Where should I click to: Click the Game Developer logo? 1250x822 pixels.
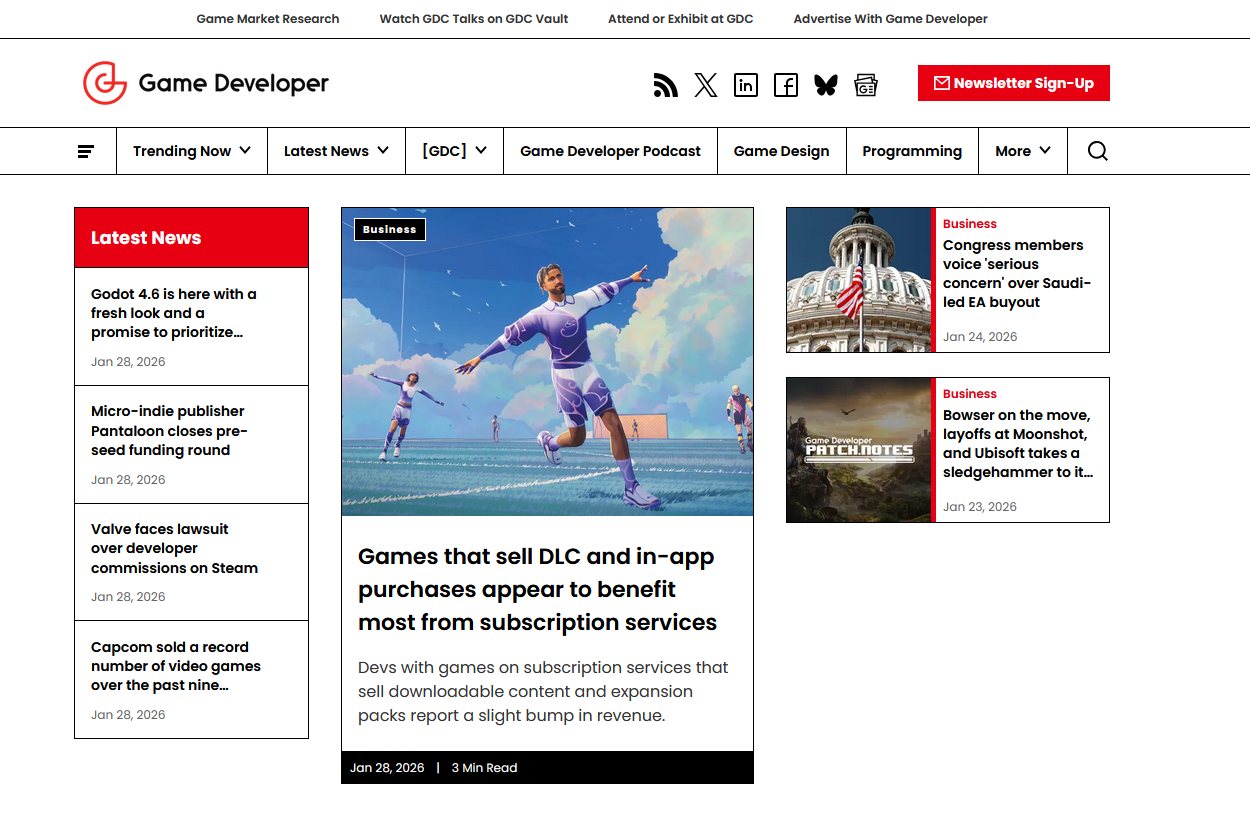tap(206, 83)
